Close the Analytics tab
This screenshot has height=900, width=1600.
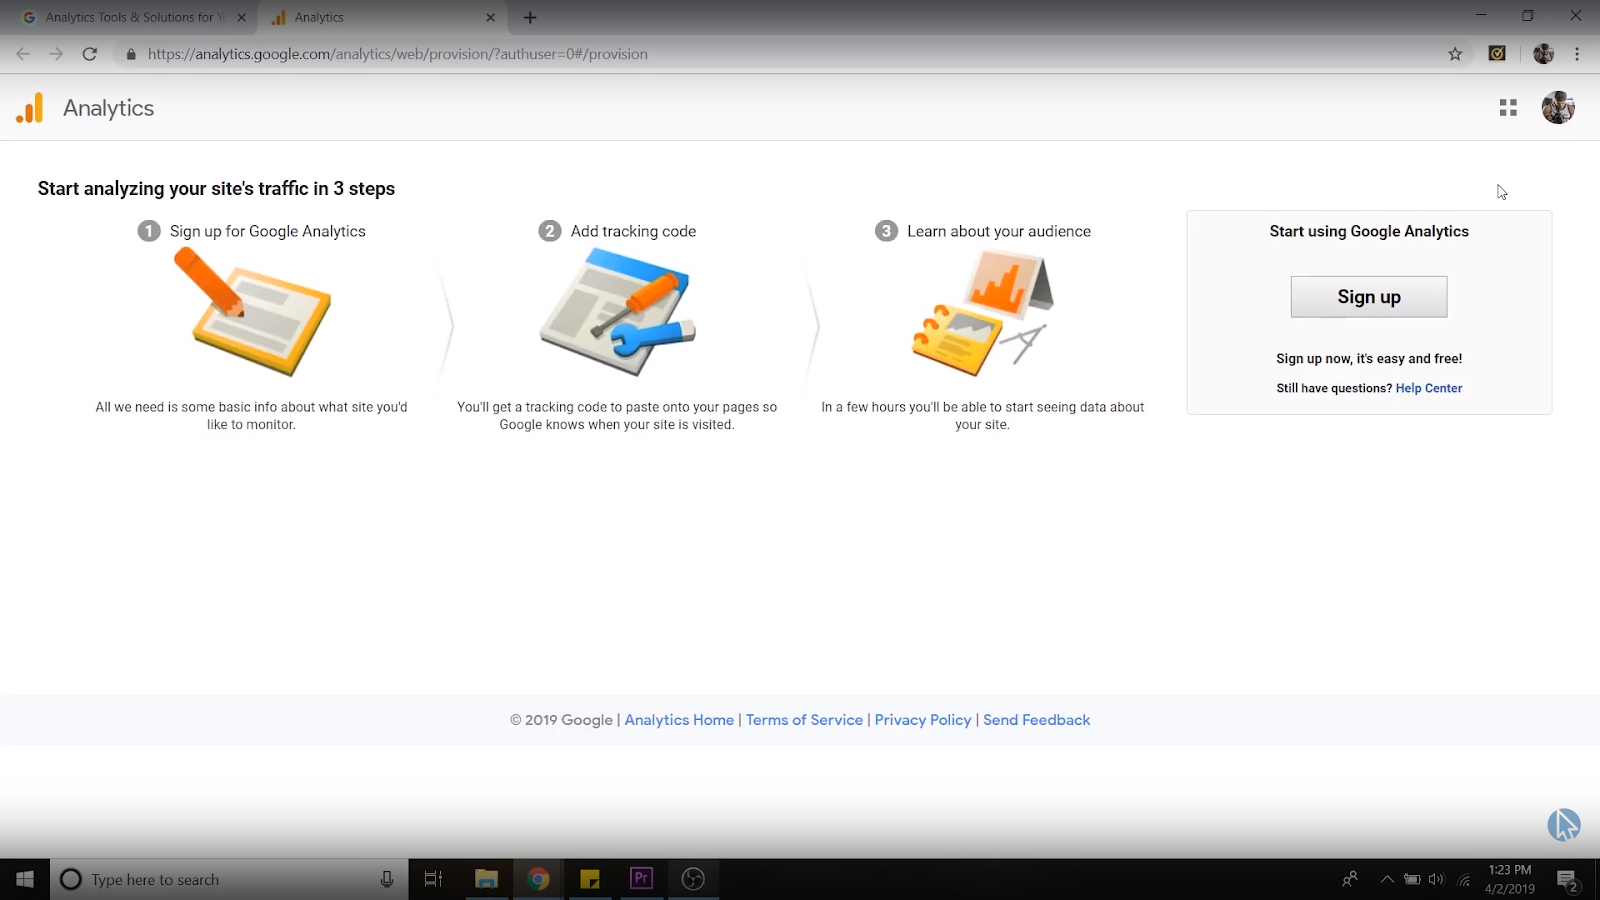click(490, 17)
